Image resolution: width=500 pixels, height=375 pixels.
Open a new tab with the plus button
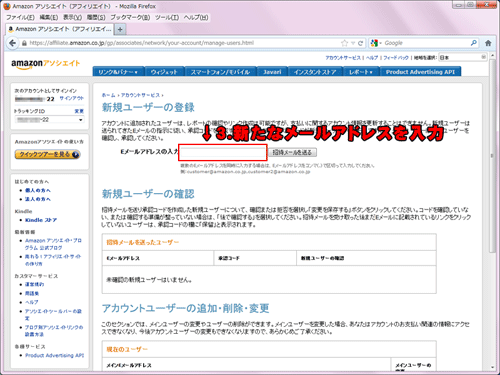pos(120,29)
